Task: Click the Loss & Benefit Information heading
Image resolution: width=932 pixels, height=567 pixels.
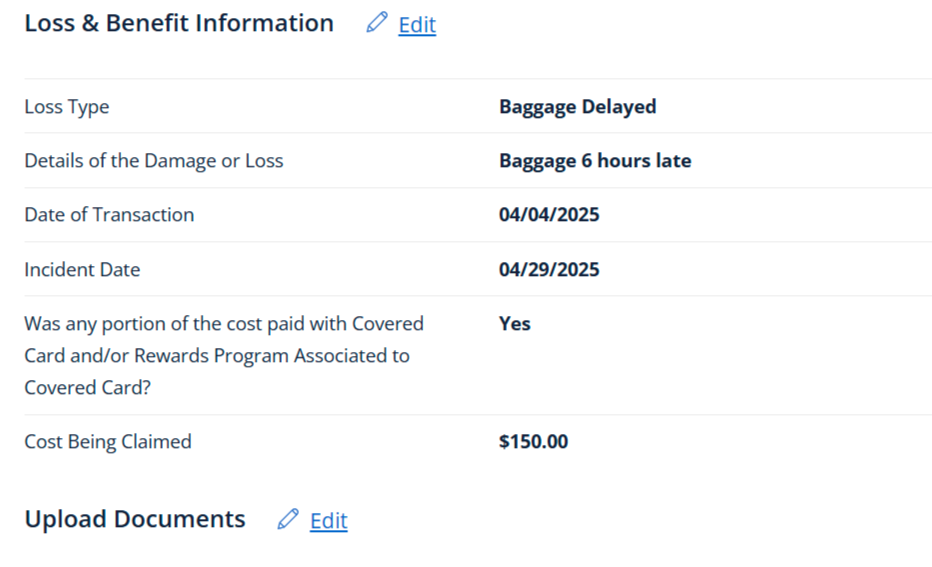Action: pos(179,23)
